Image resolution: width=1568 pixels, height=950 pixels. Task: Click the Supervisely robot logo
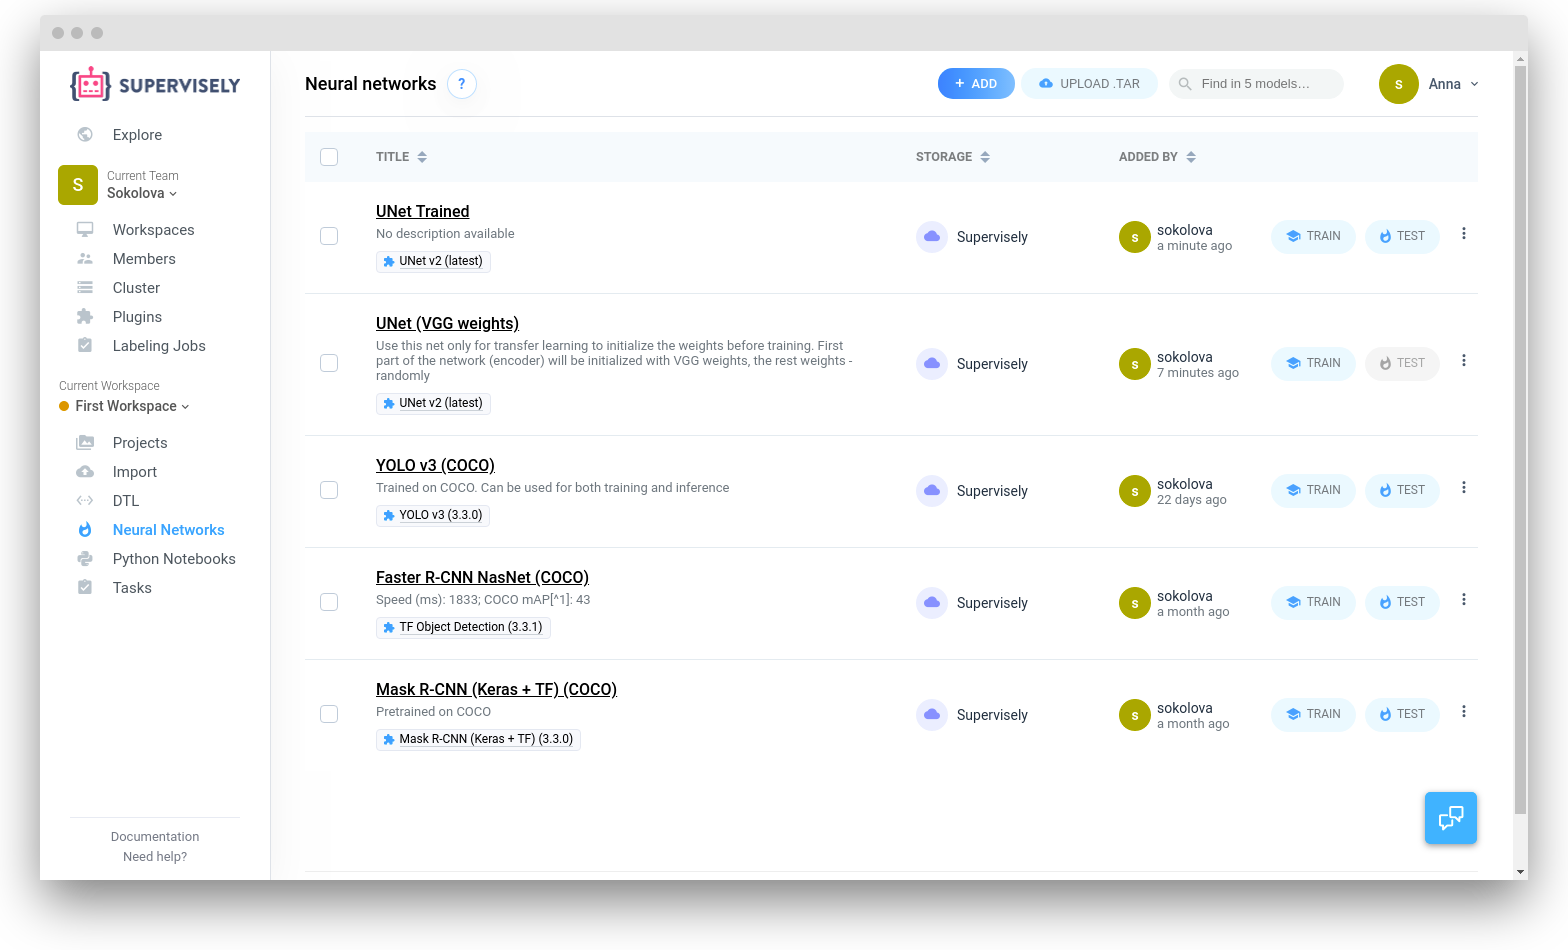click(x=90, y=85)
